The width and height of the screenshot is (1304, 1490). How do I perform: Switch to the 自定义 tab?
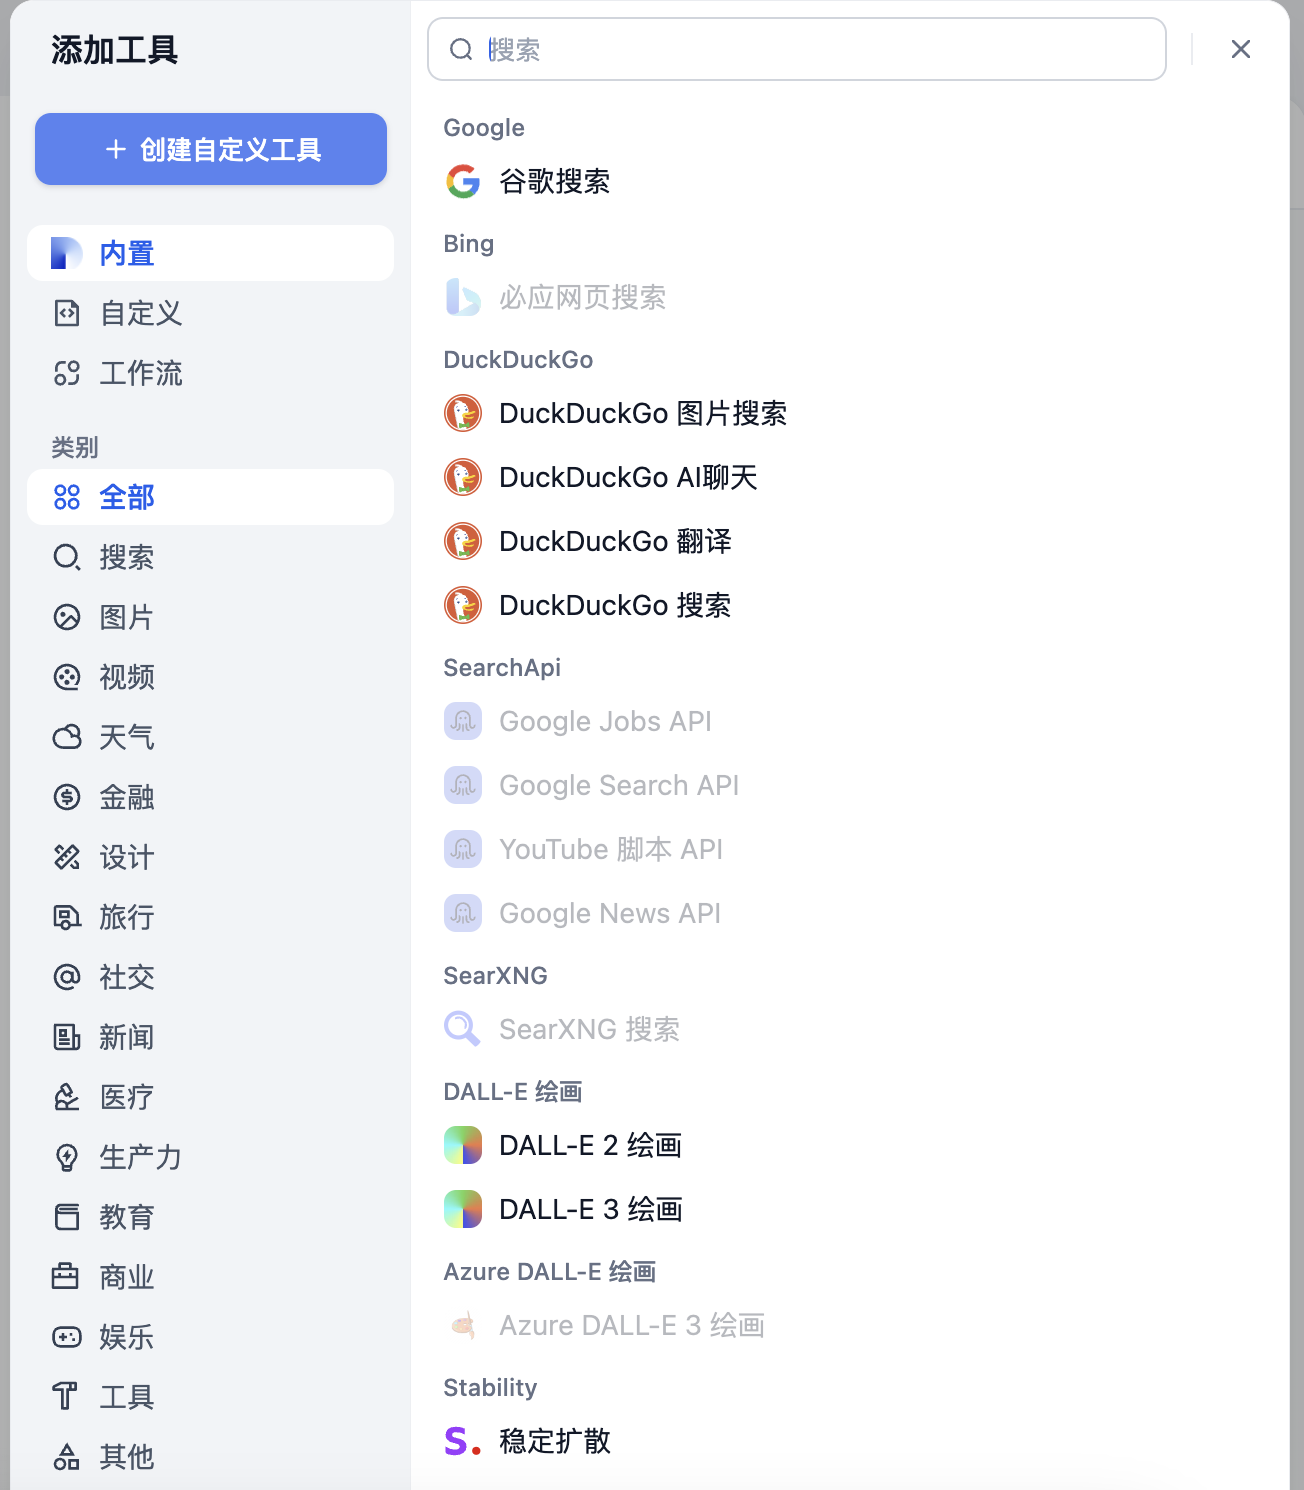coord(140,313)
